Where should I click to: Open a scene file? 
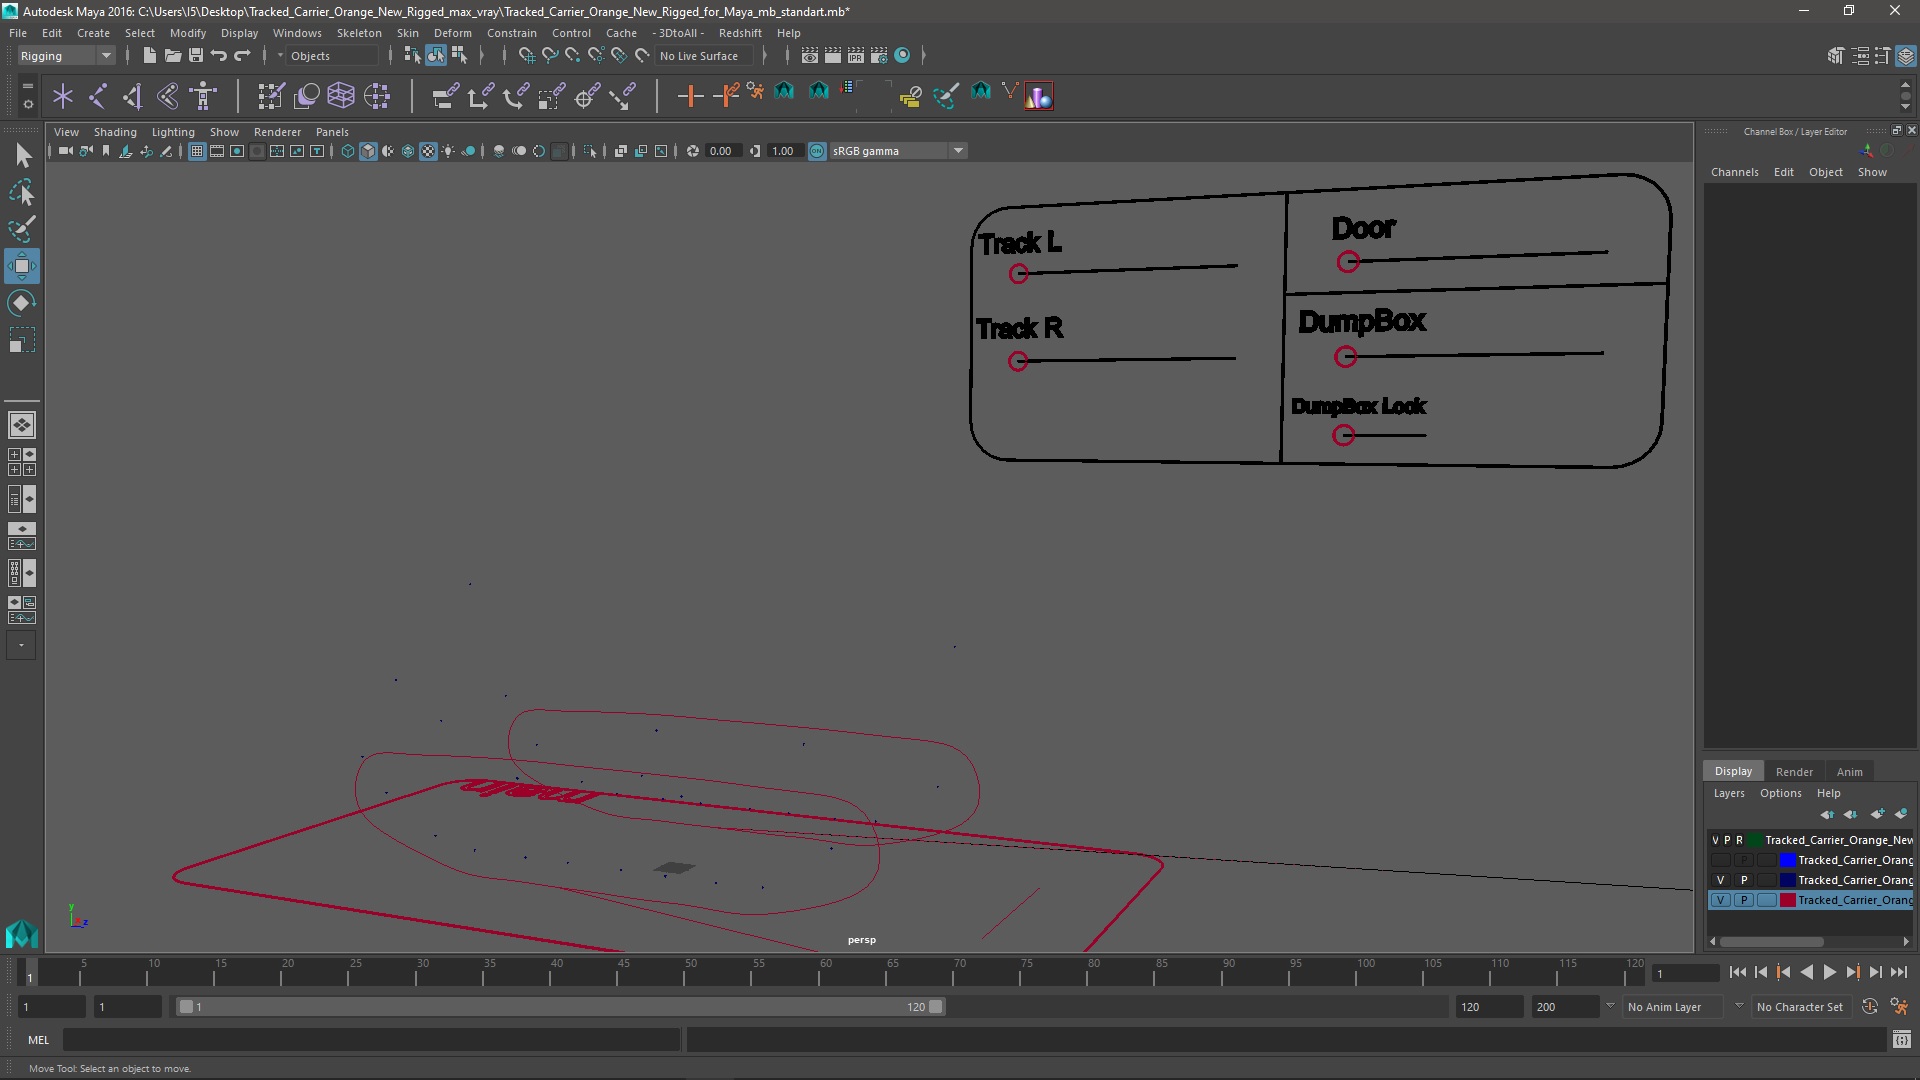(x=172, y=56)
